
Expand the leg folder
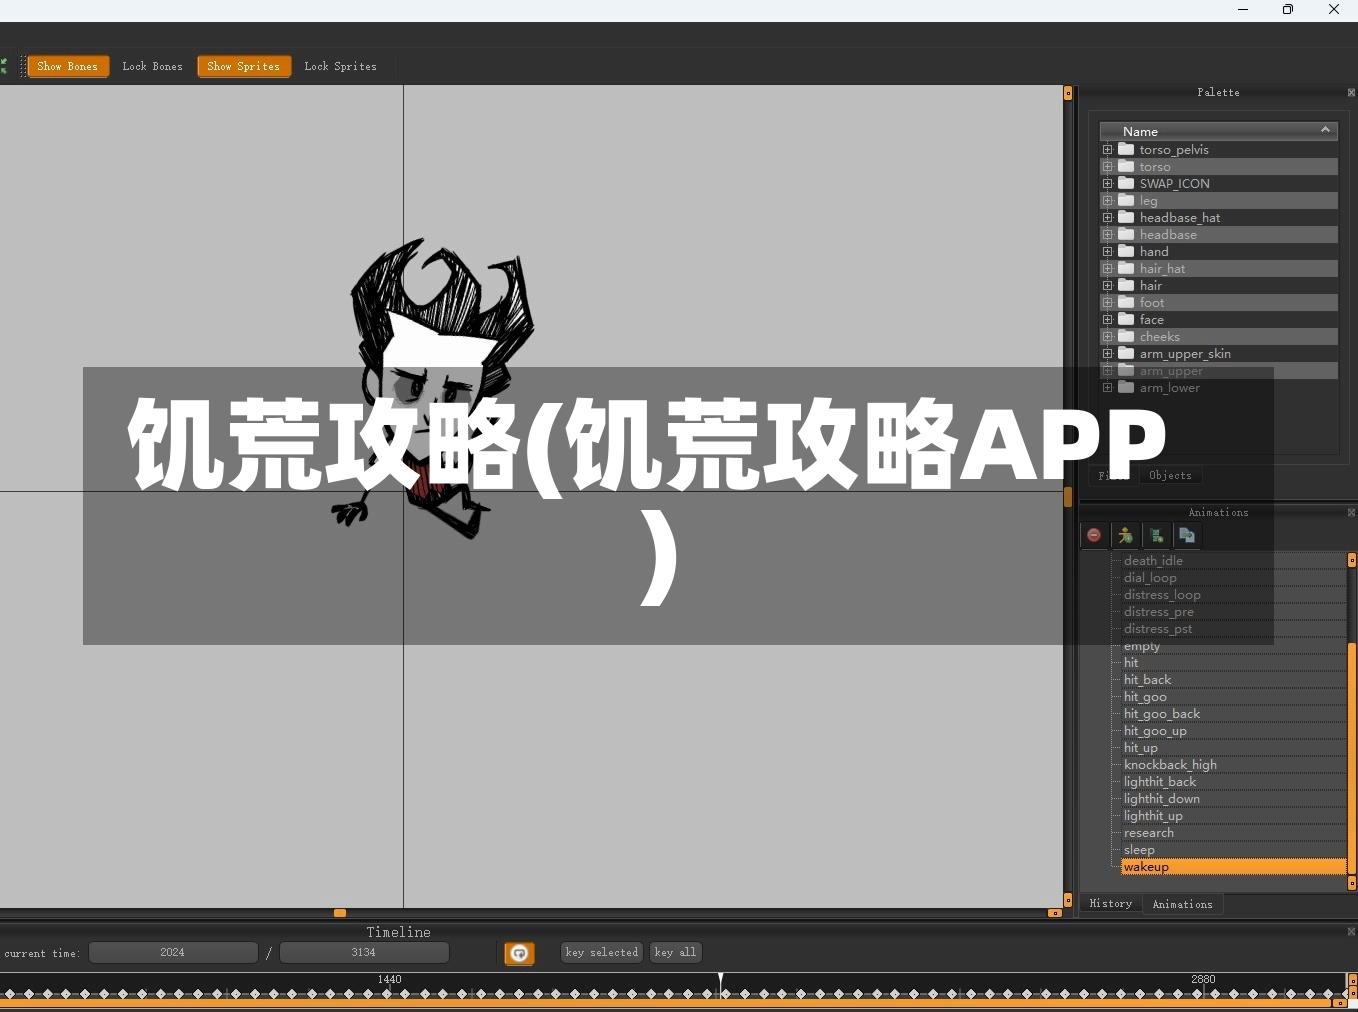[x=1107, y=201]
